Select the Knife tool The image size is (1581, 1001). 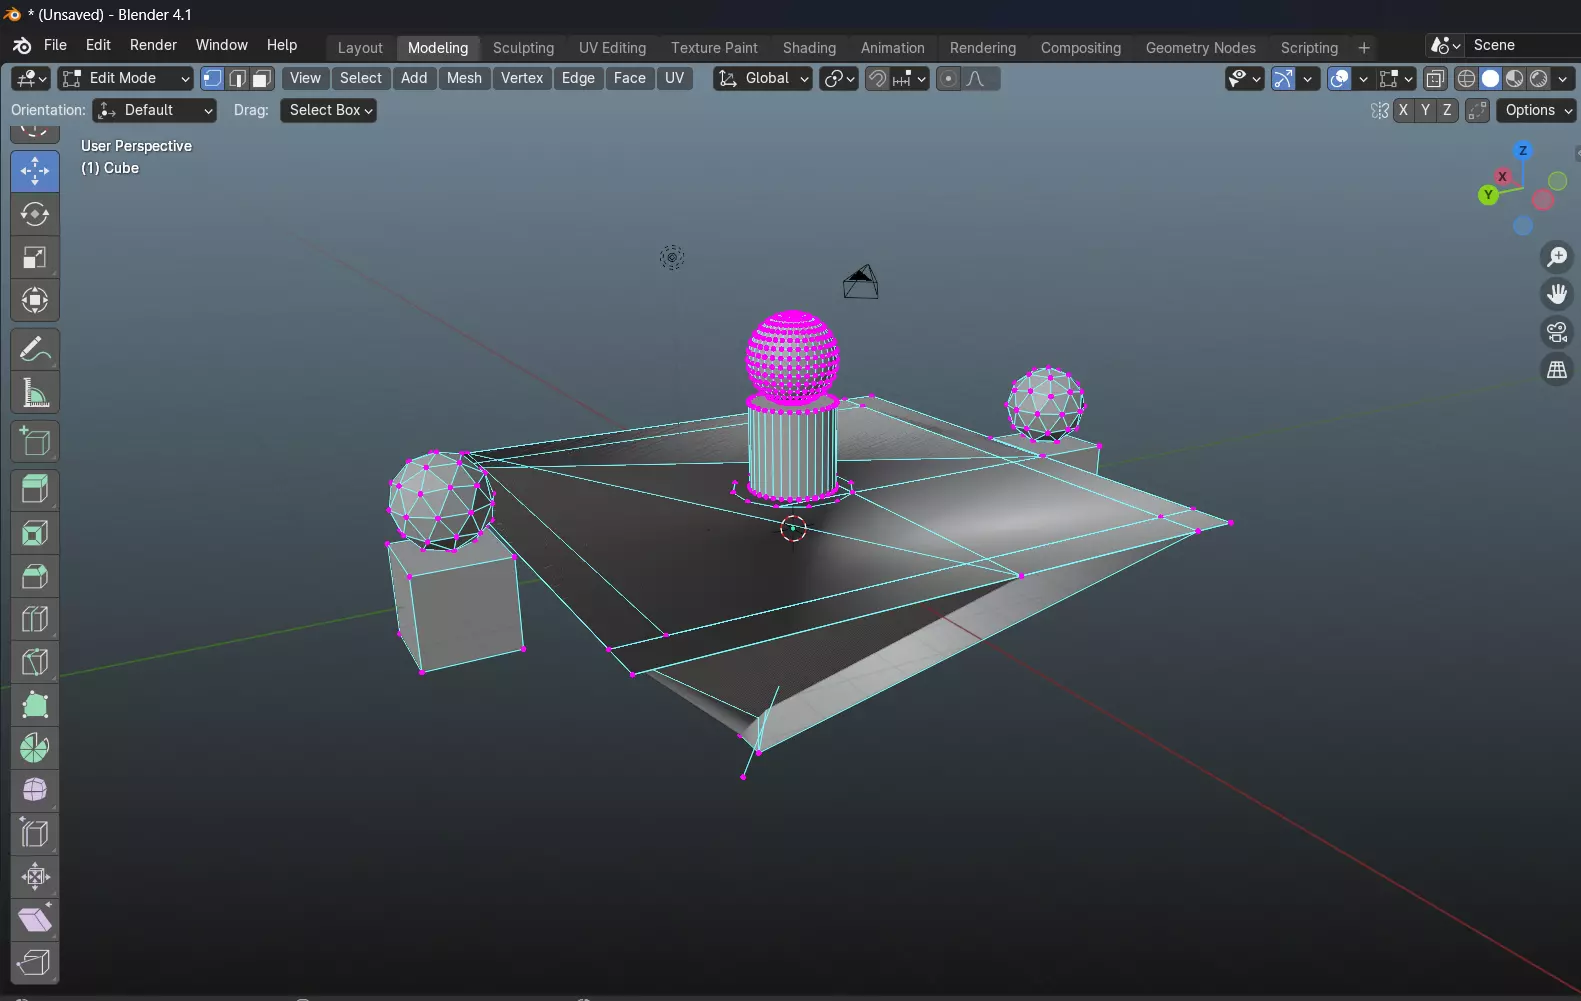(x=35, y=662)
